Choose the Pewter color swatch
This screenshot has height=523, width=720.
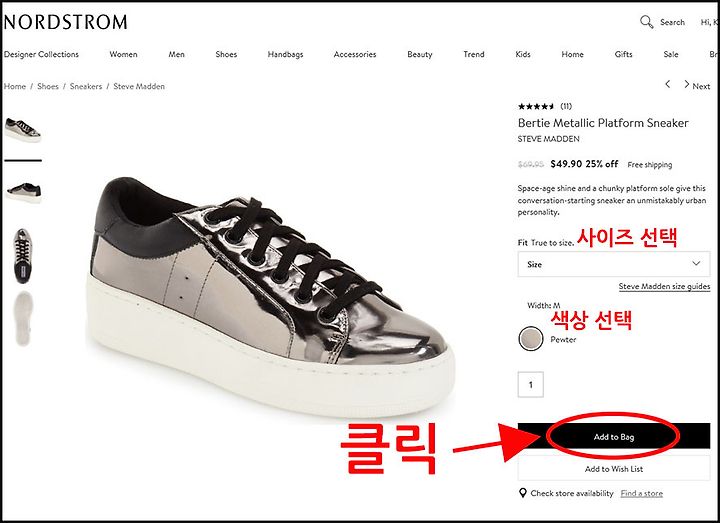(x=530, y=339)
